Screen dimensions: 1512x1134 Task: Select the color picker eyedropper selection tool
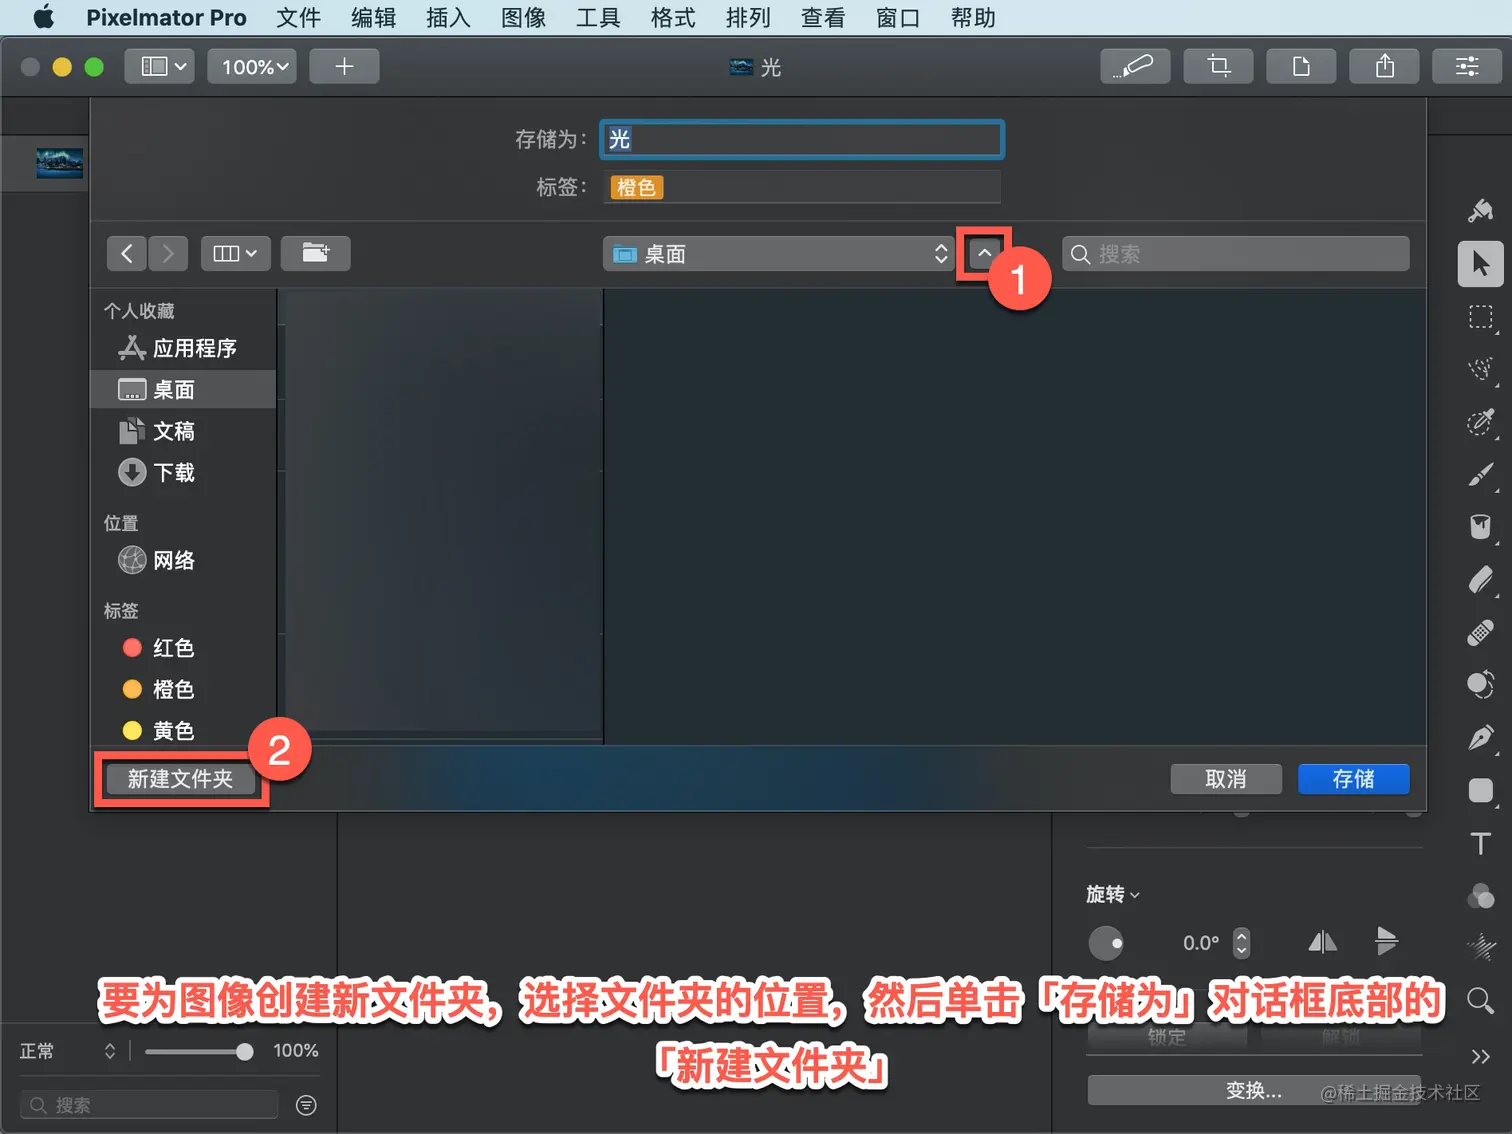click(x=1481, y=422)
